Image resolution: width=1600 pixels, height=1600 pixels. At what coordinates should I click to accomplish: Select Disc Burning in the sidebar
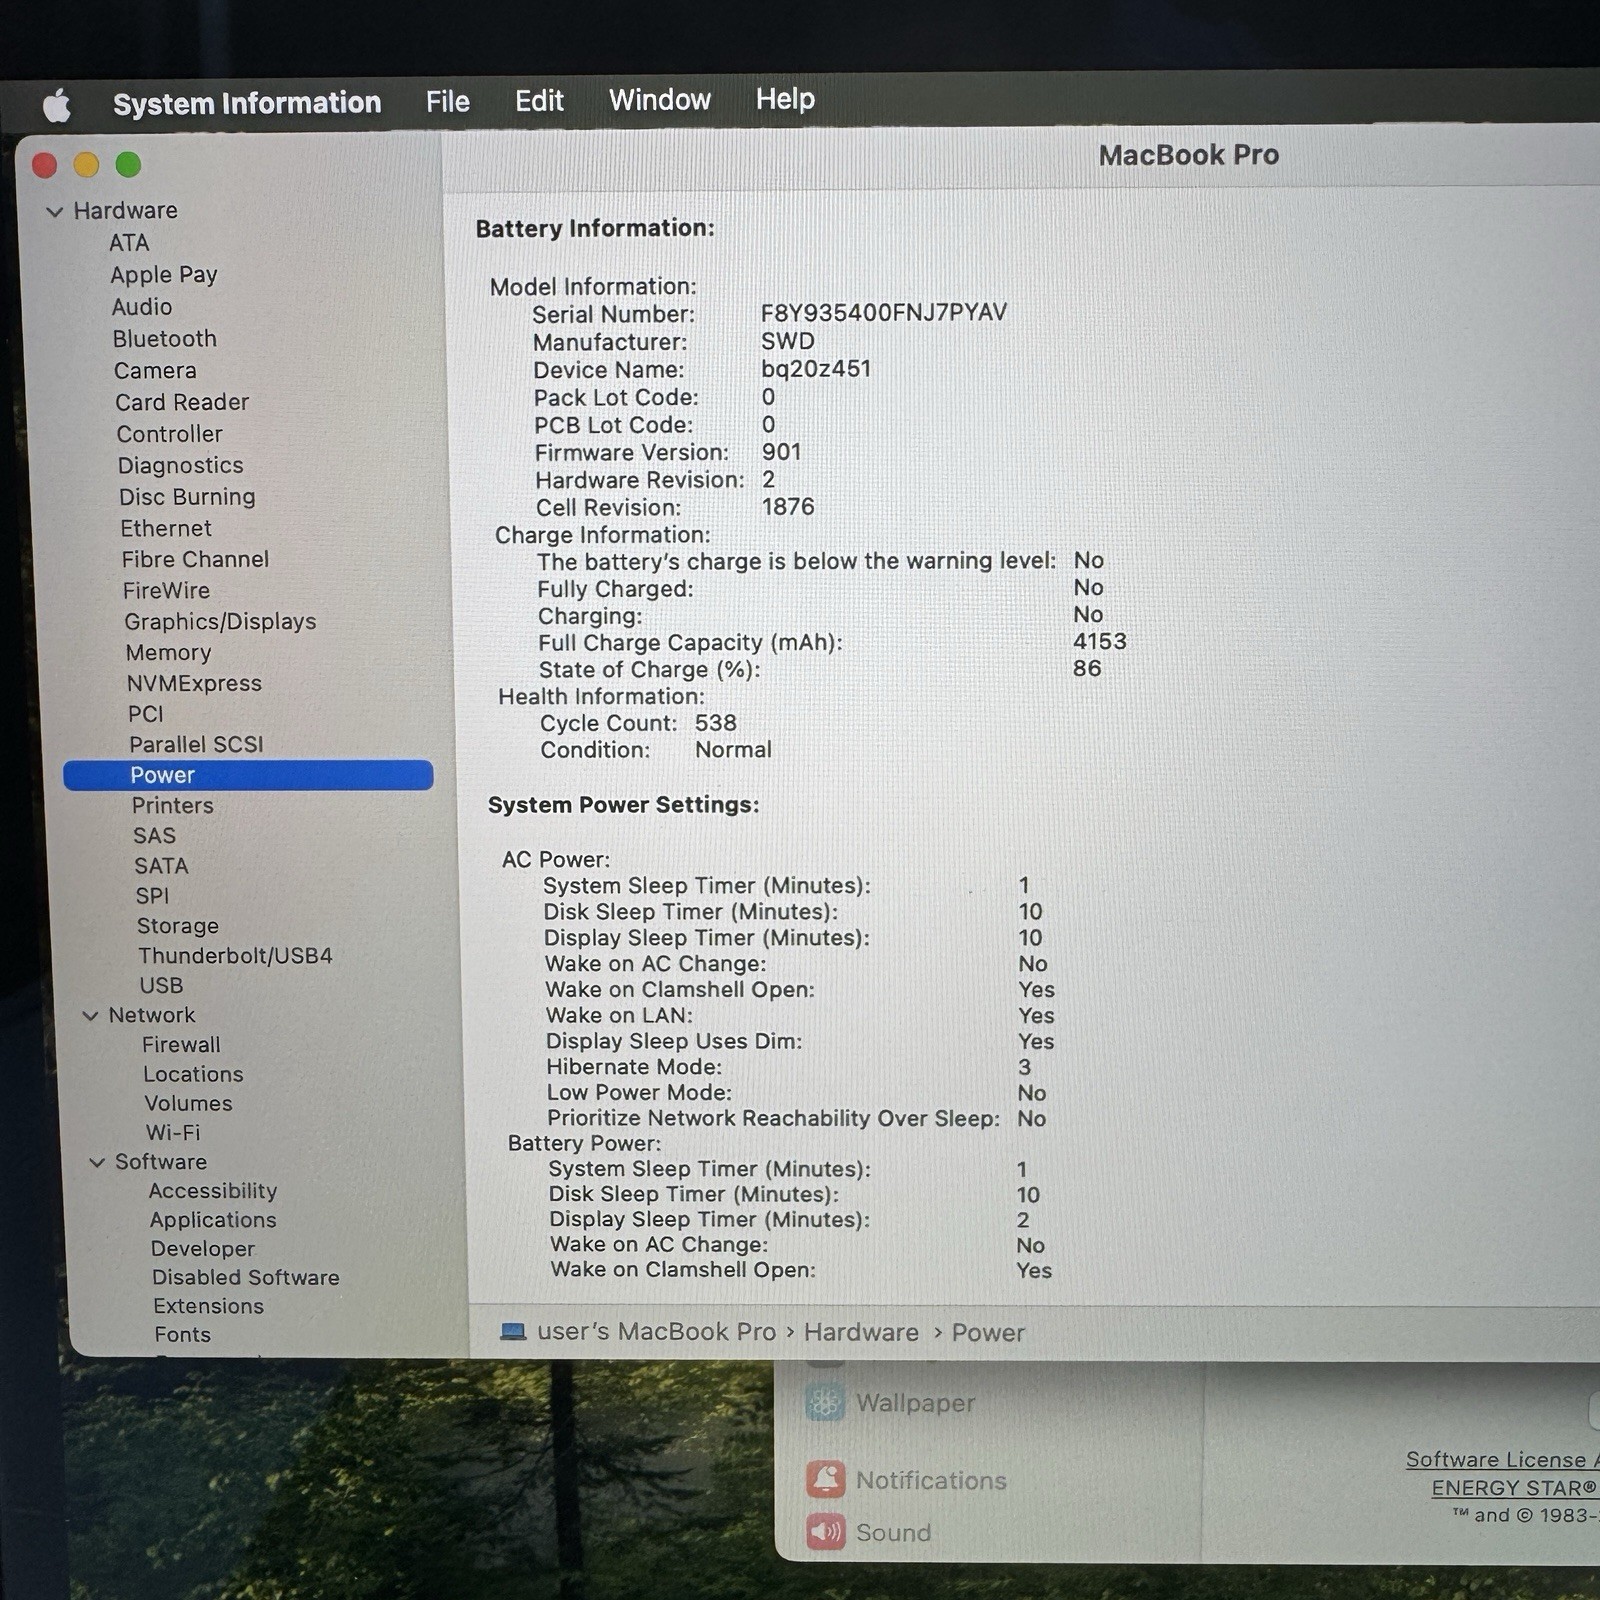coord(187,497)
